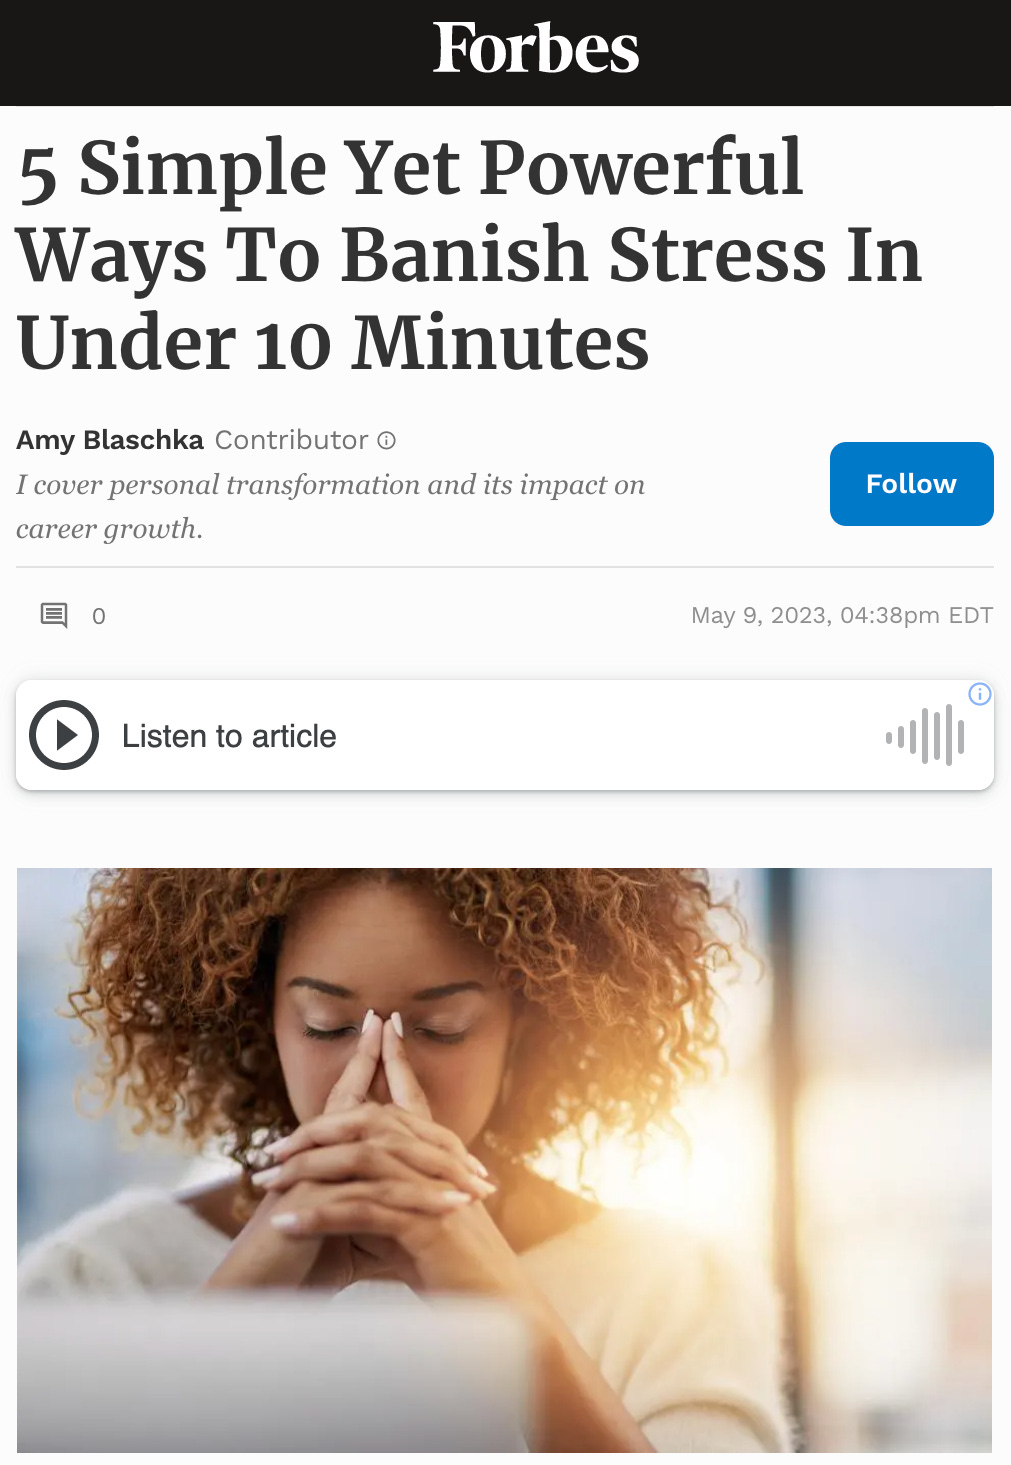Click the Contributor label

coord(291,440)
